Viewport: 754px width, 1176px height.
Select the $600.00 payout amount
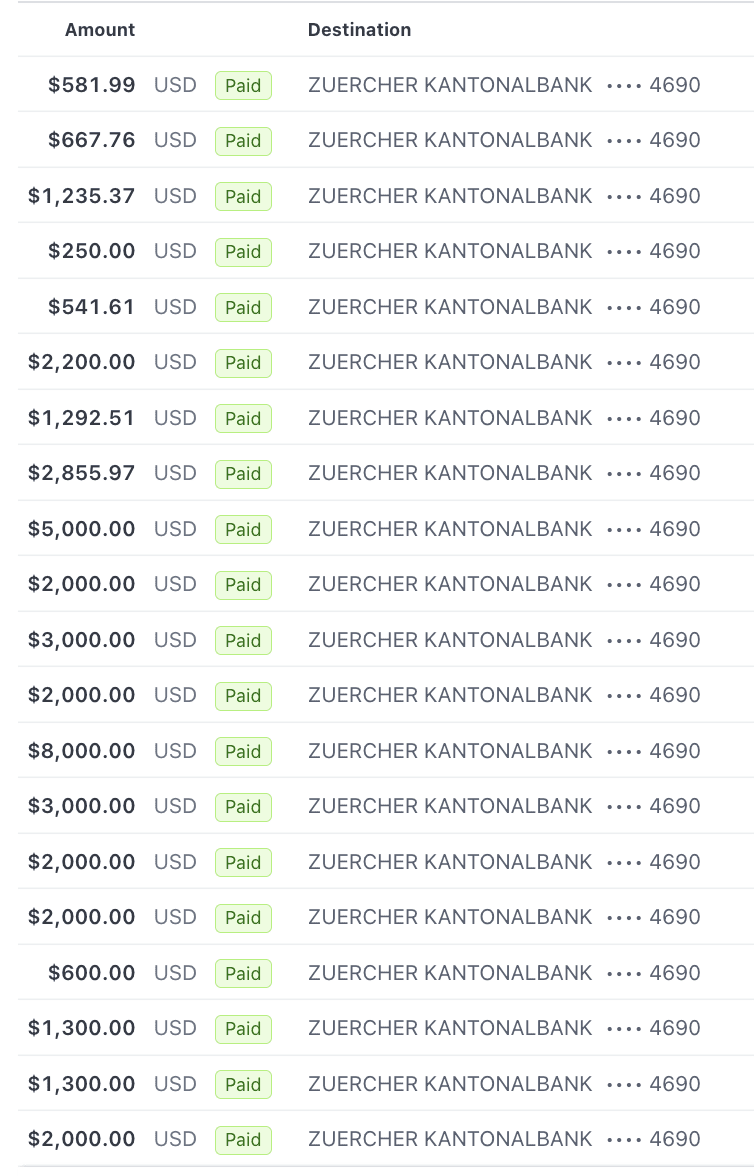(91, 973)
